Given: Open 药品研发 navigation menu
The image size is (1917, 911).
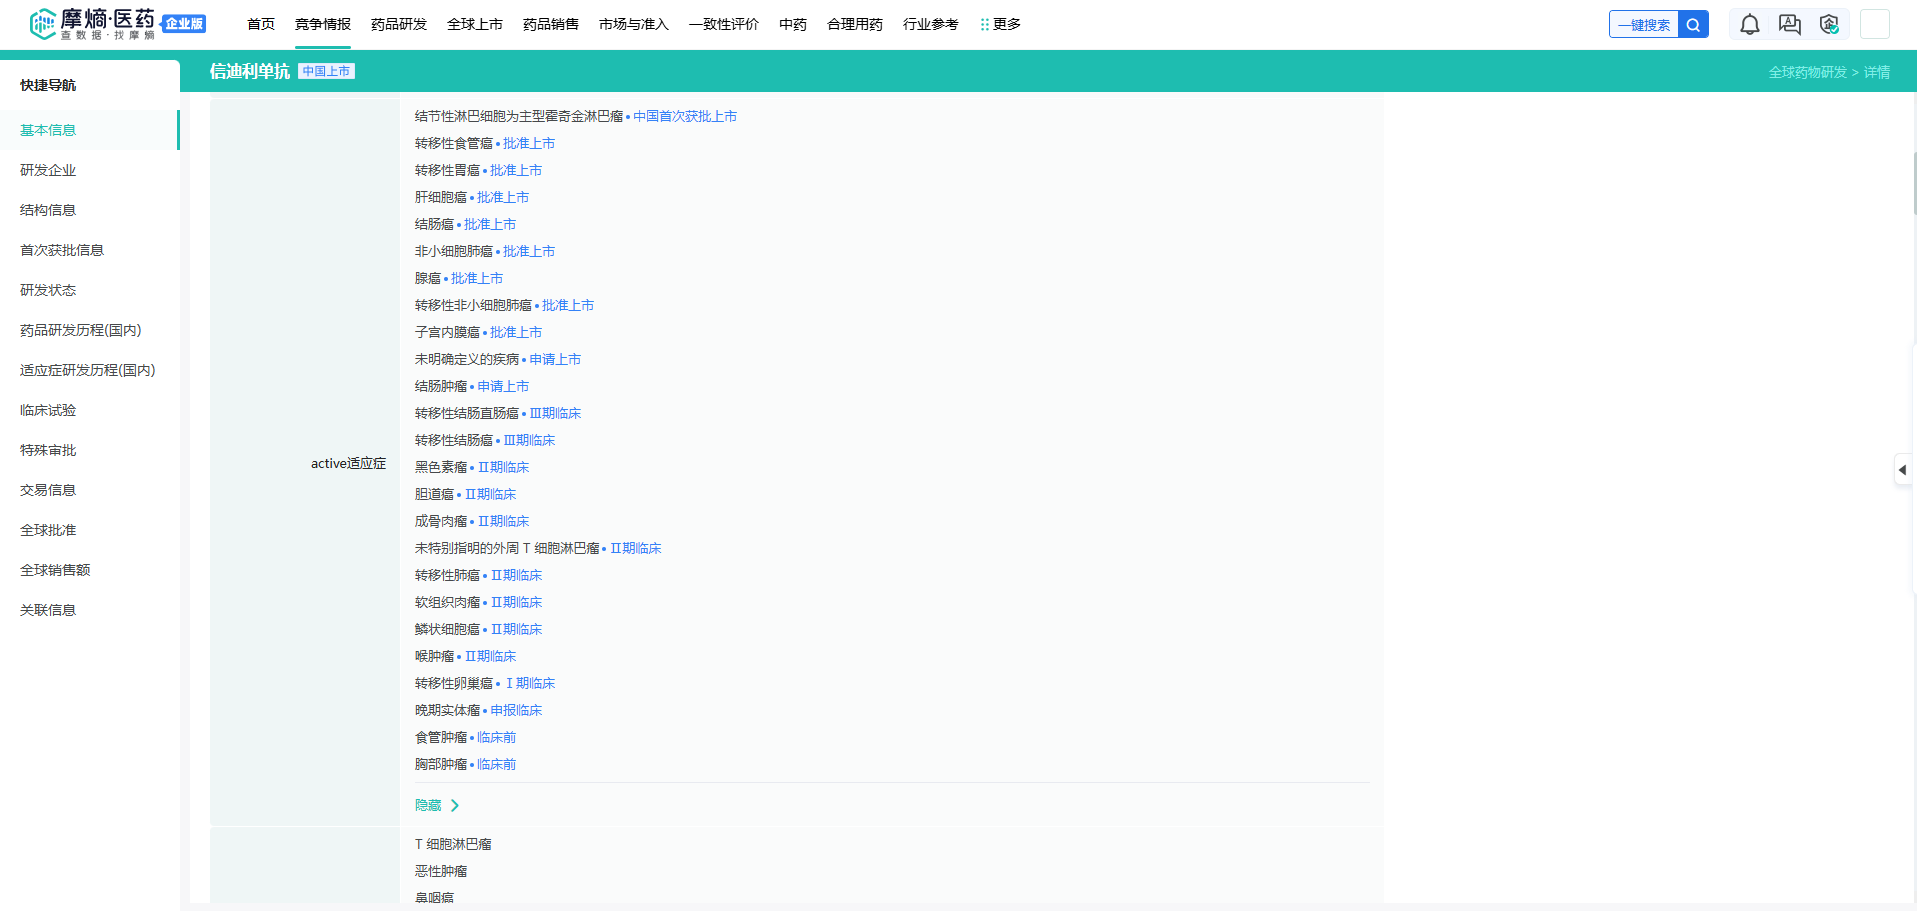Looking at the screenshot, I should point(399,24).
